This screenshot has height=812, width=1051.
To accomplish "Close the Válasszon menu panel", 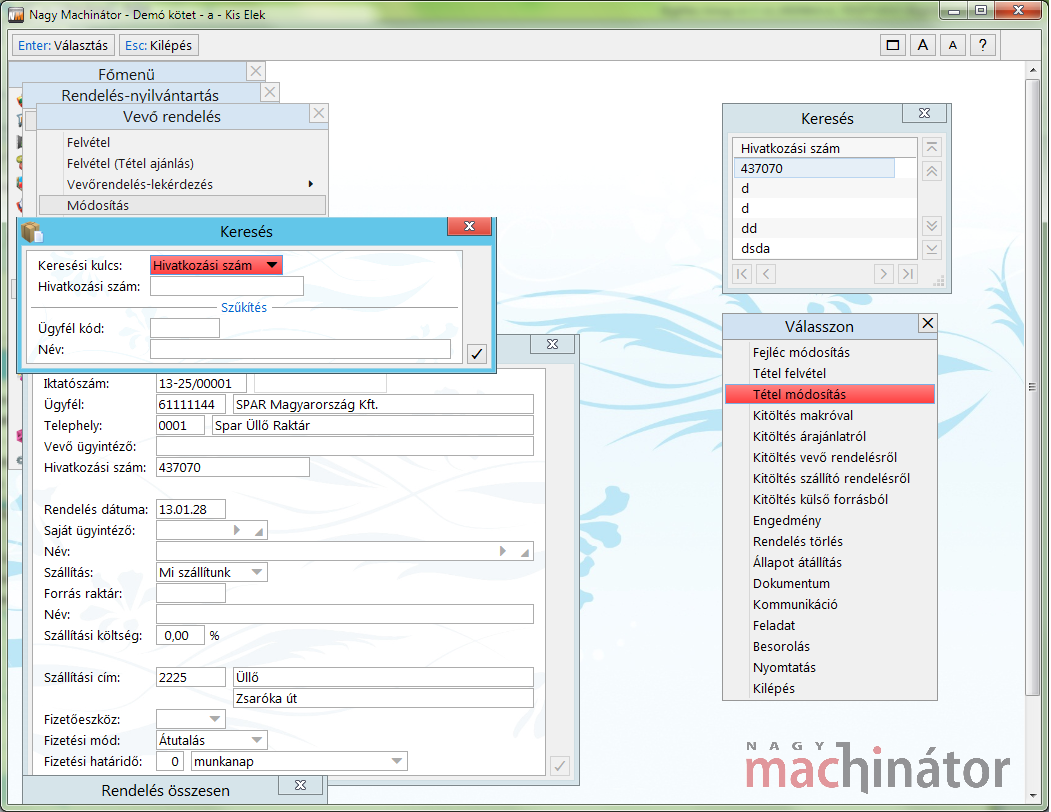I will click(x=928, y=323).
